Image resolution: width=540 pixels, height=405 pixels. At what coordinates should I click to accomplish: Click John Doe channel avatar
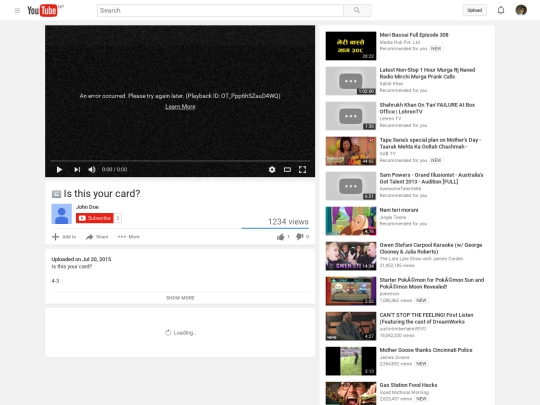(62, 214)
